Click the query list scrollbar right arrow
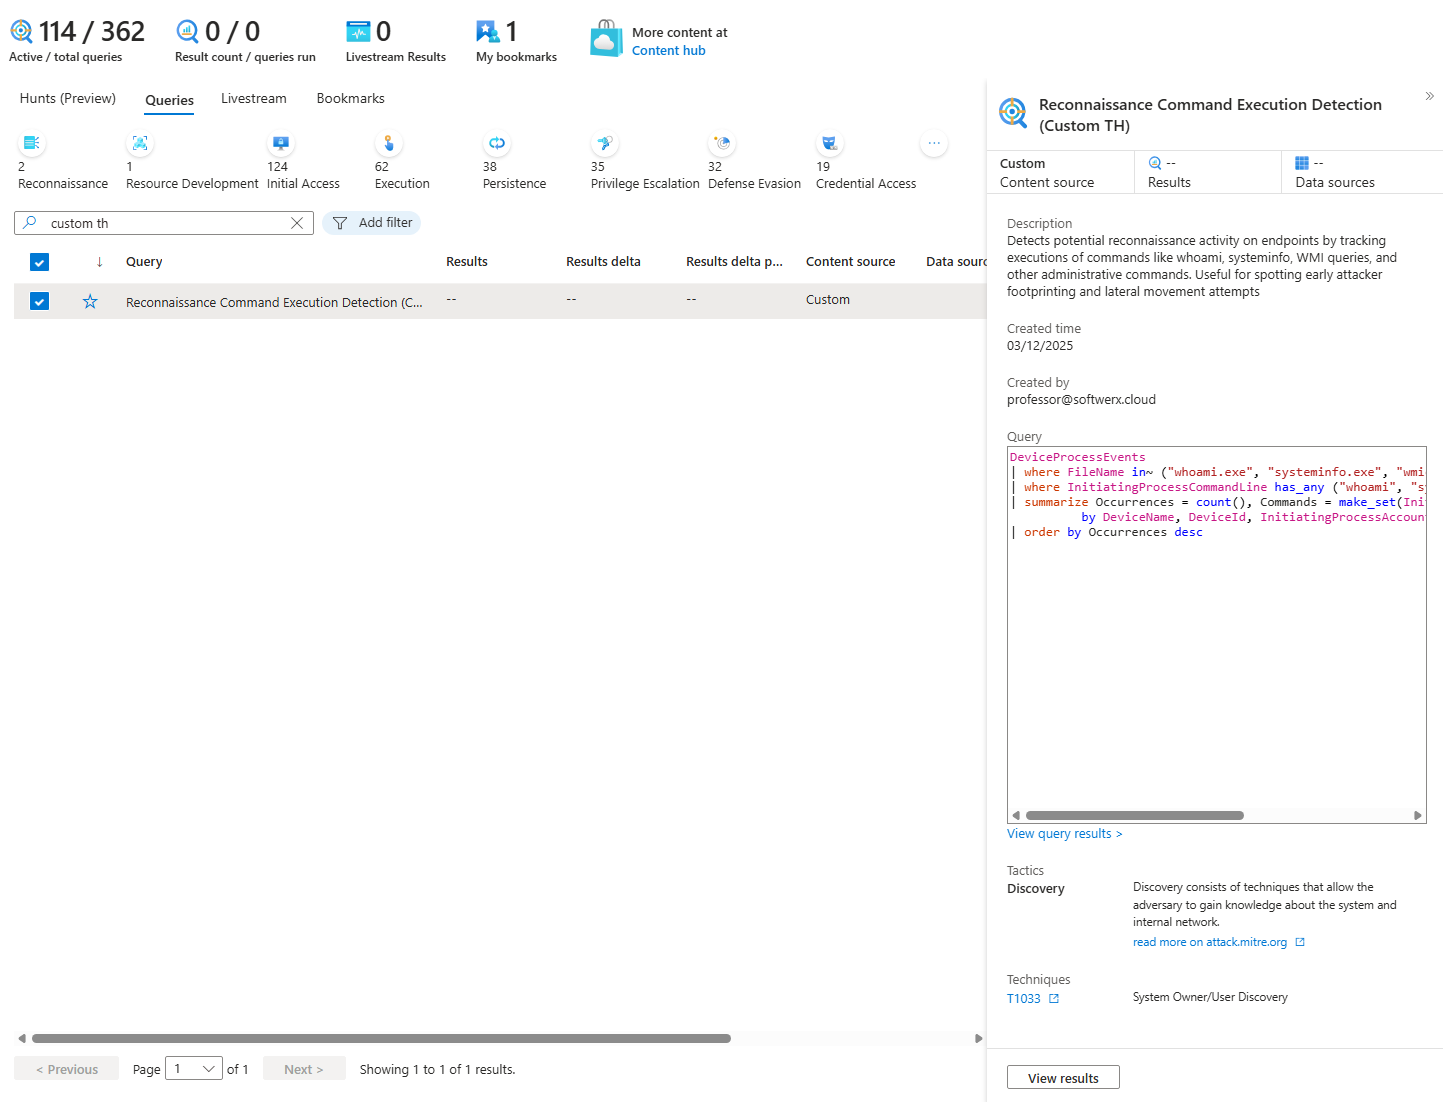This screenshot has height=1102, width=1443. tap(979, 1038)
